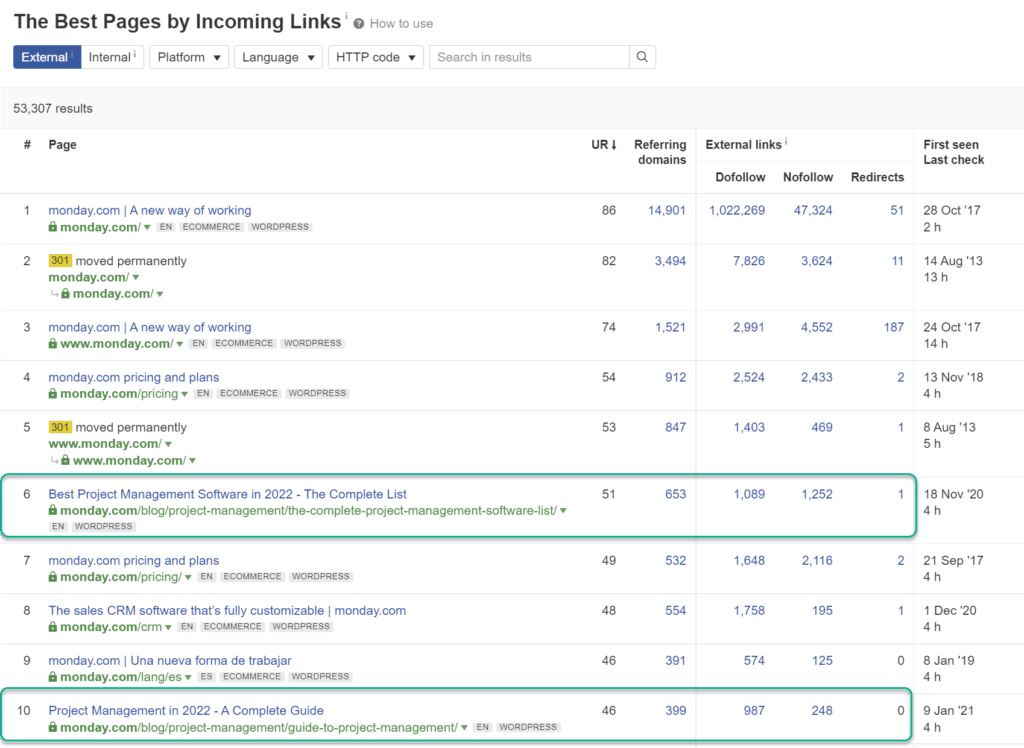This screenshot has height=748, width=1024.
Task: Click www.monday.com/ URL in row 3
Action: click(x=117, y=344)
